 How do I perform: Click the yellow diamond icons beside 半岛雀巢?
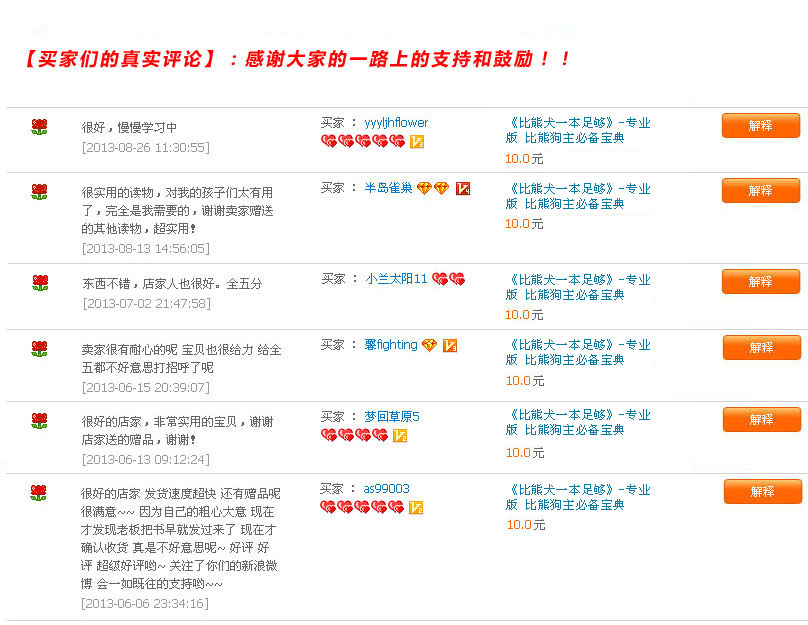(432, 188)
